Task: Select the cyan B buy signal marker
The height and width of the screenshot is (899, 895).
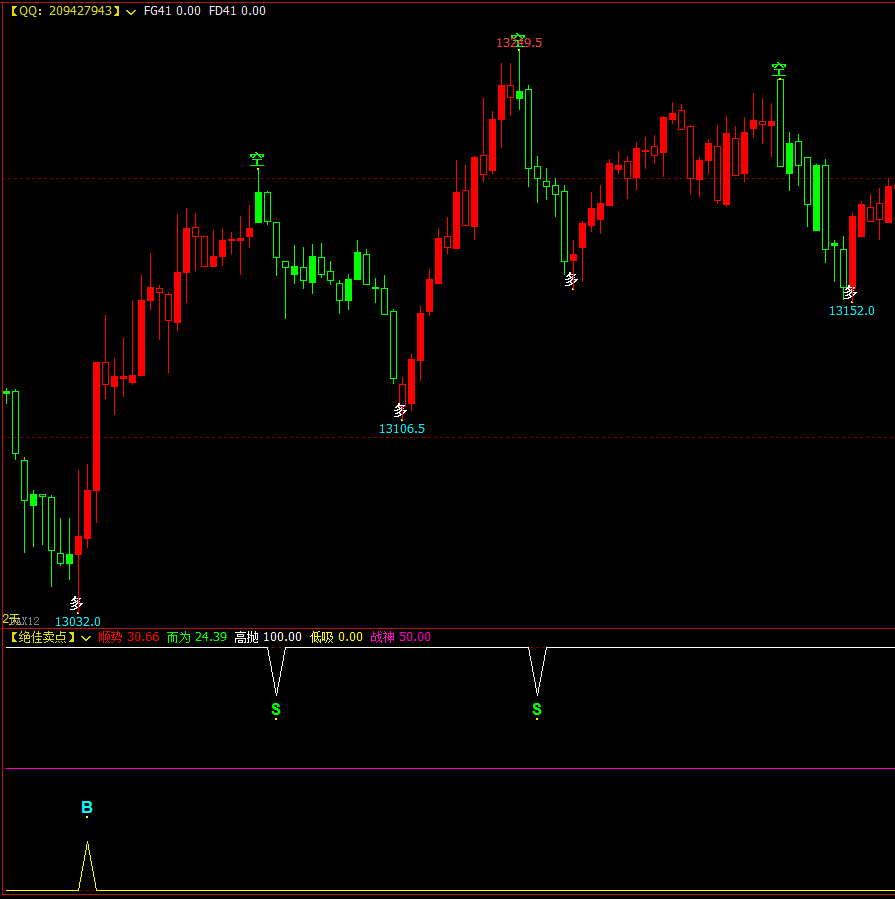Action: (87, 808)
